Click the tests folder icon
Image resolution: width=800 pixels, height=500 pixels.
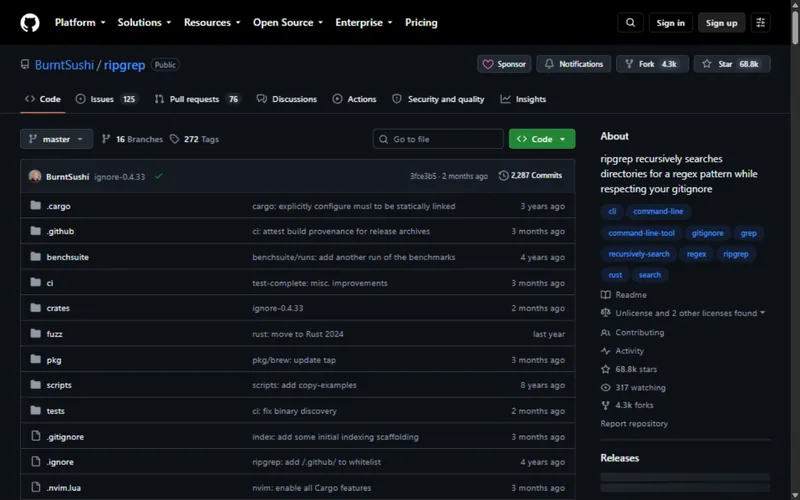(35, 410)
